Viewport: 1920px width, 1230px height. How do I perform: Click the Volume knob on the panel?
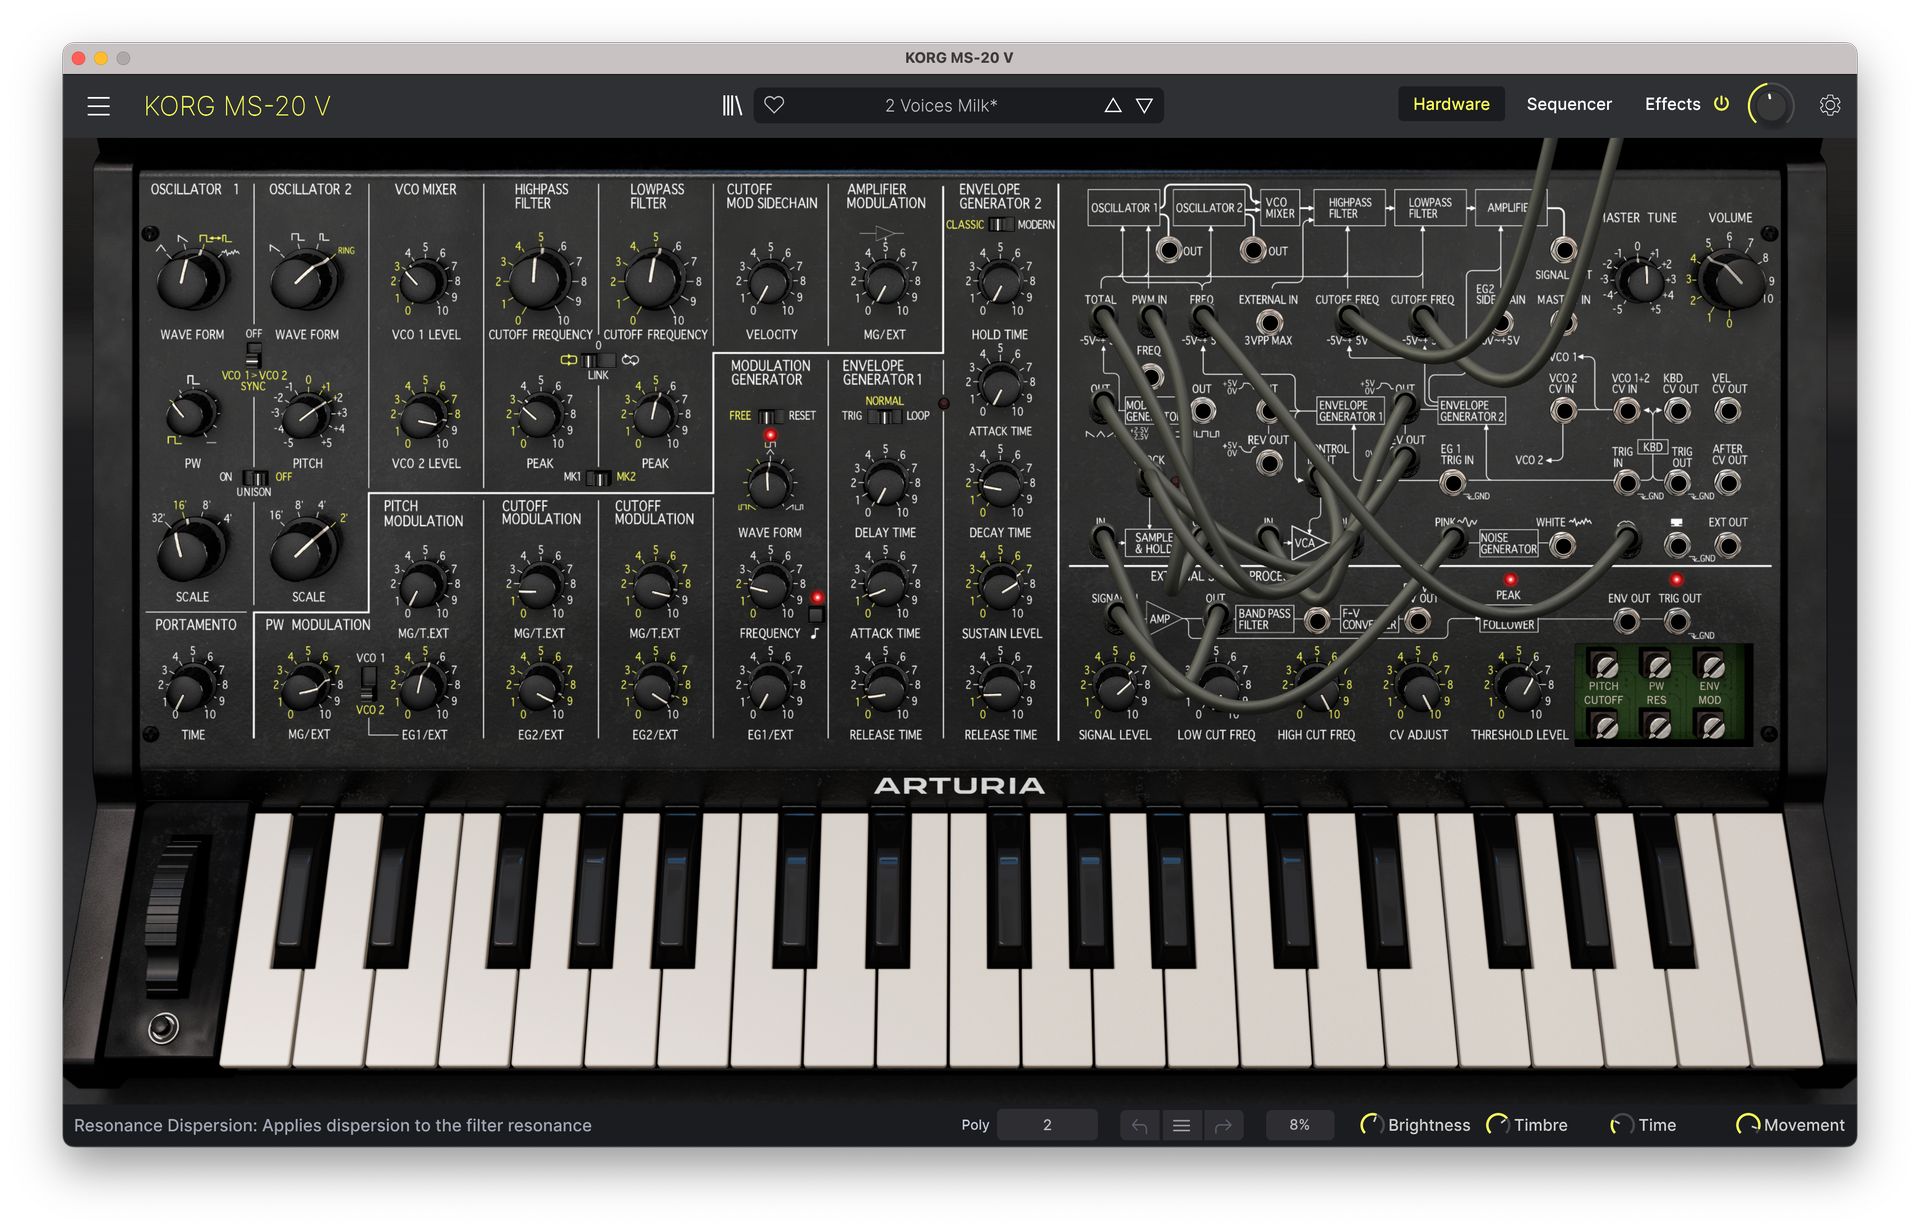coord(1731,280)
